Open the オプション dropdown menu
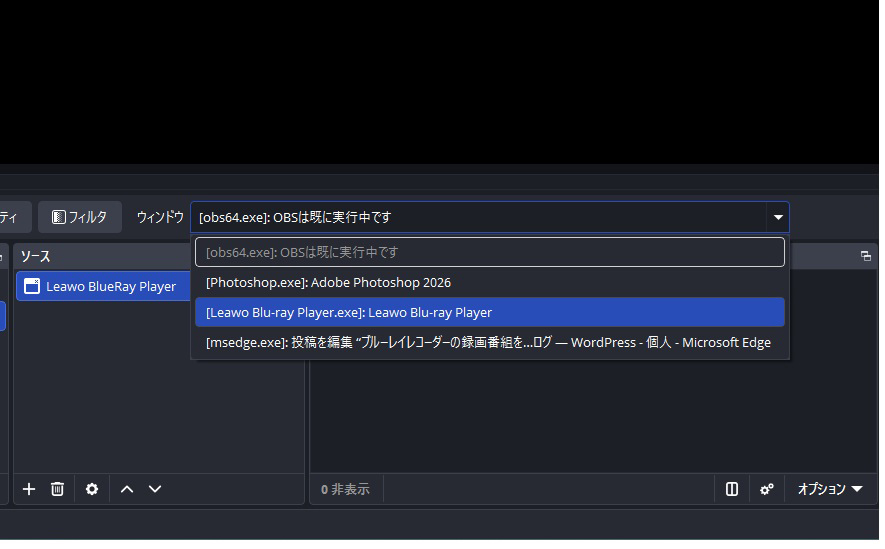The height and width of the screenshot is (549, 885). coord(830,489)
